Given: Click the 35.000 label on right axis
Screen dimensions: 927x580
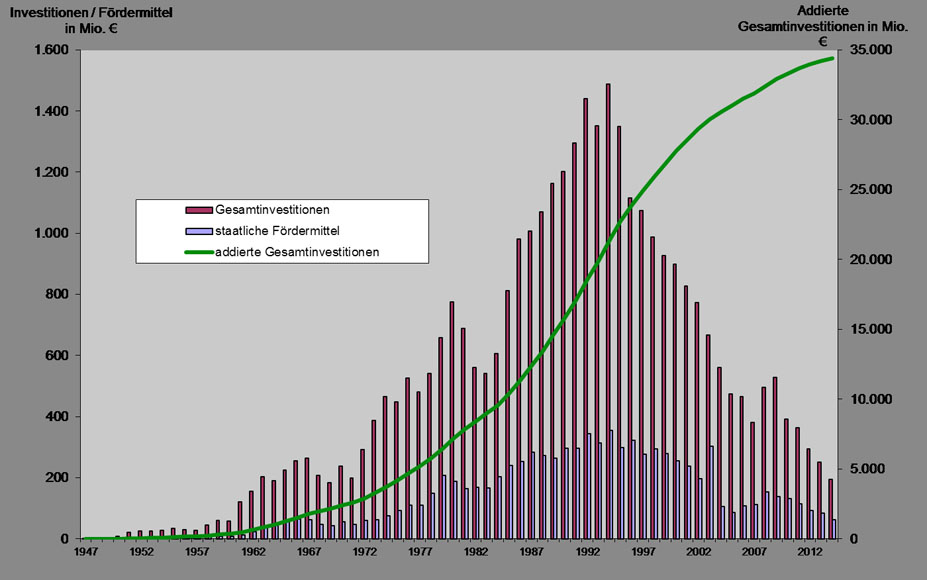Looking at the screenshot, I should click(865, 50).
